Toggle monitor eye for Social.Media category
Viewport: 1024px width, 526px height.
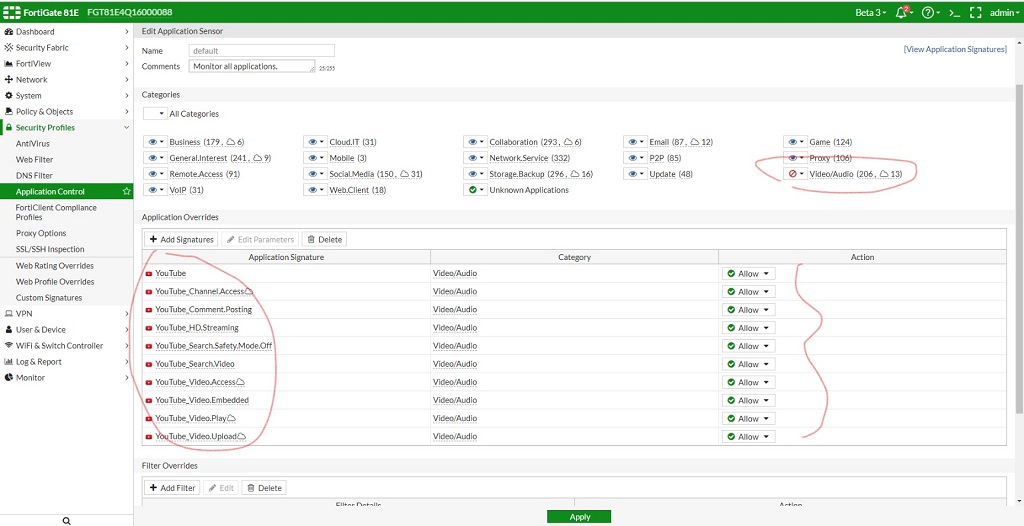coord(315,174)
